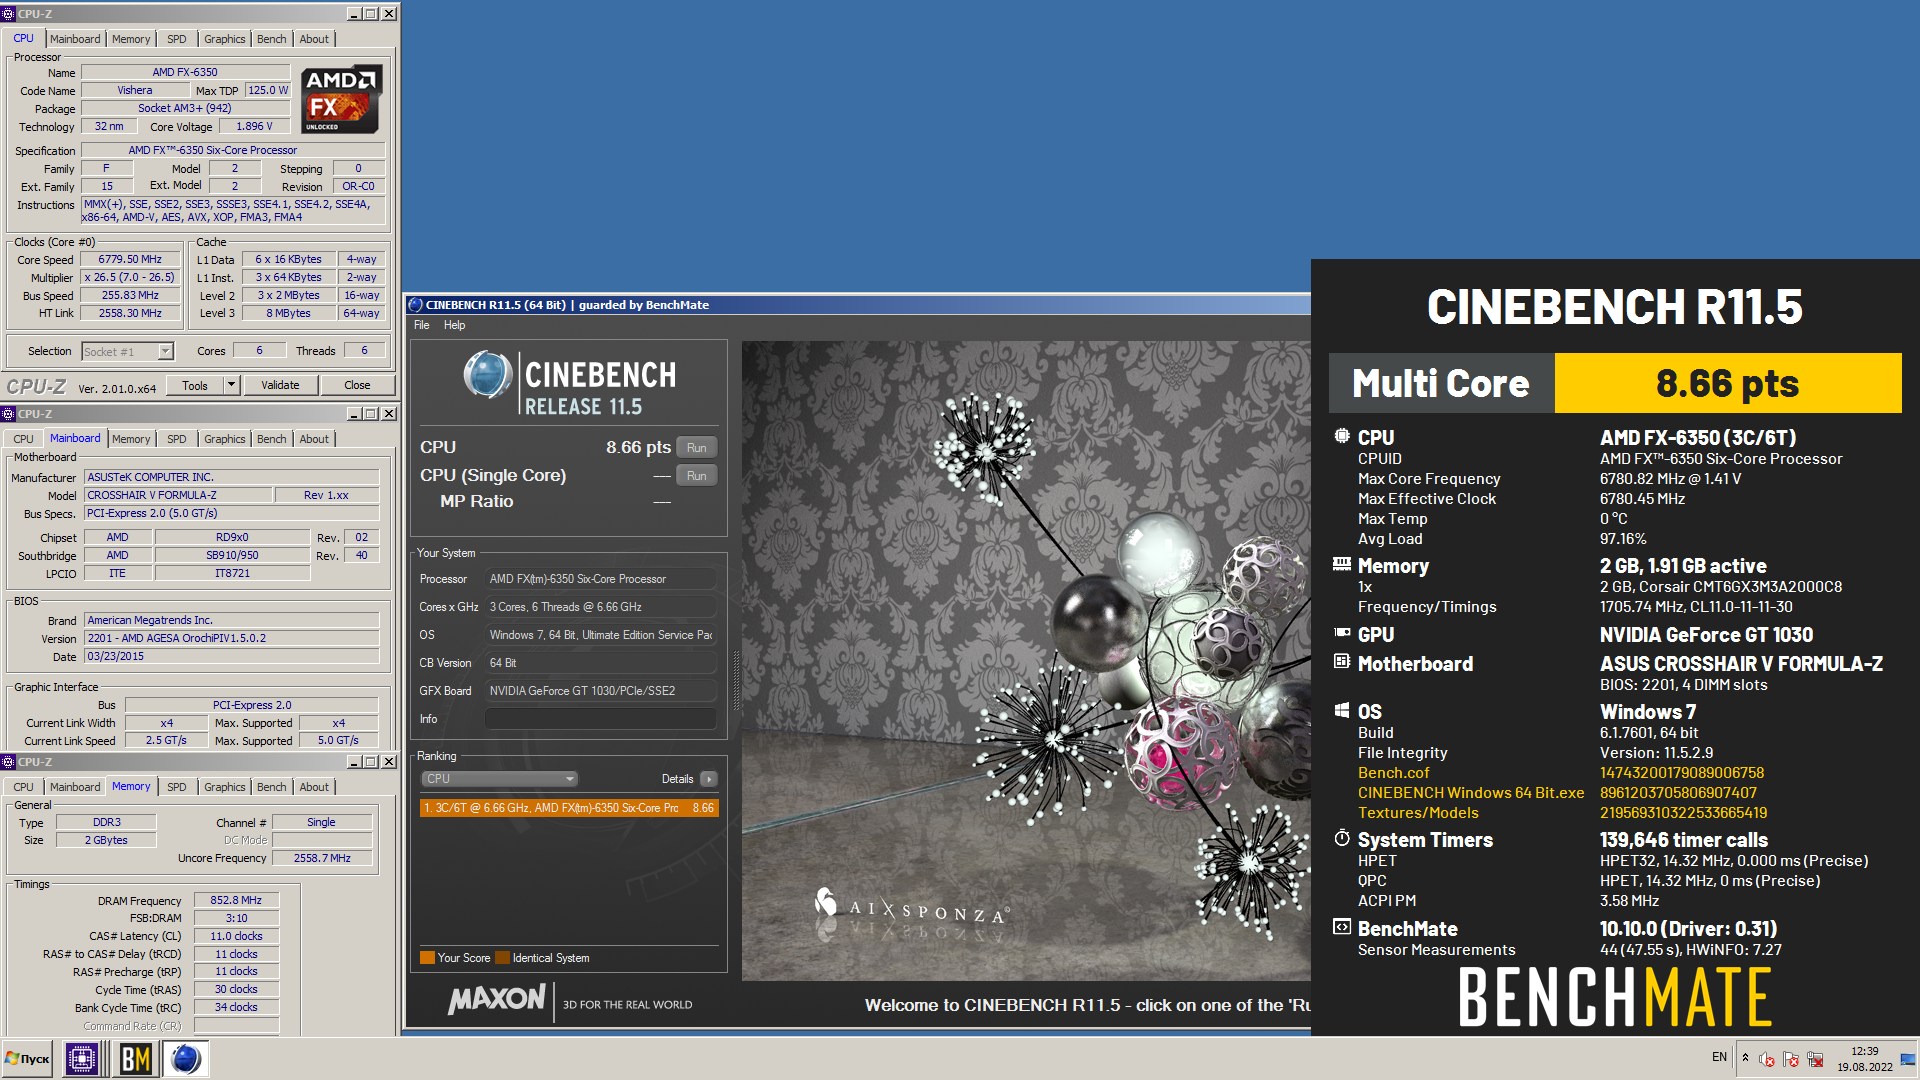
Task: Open About tab in the Memory CPU-Z window
Action: click(314, 787)
